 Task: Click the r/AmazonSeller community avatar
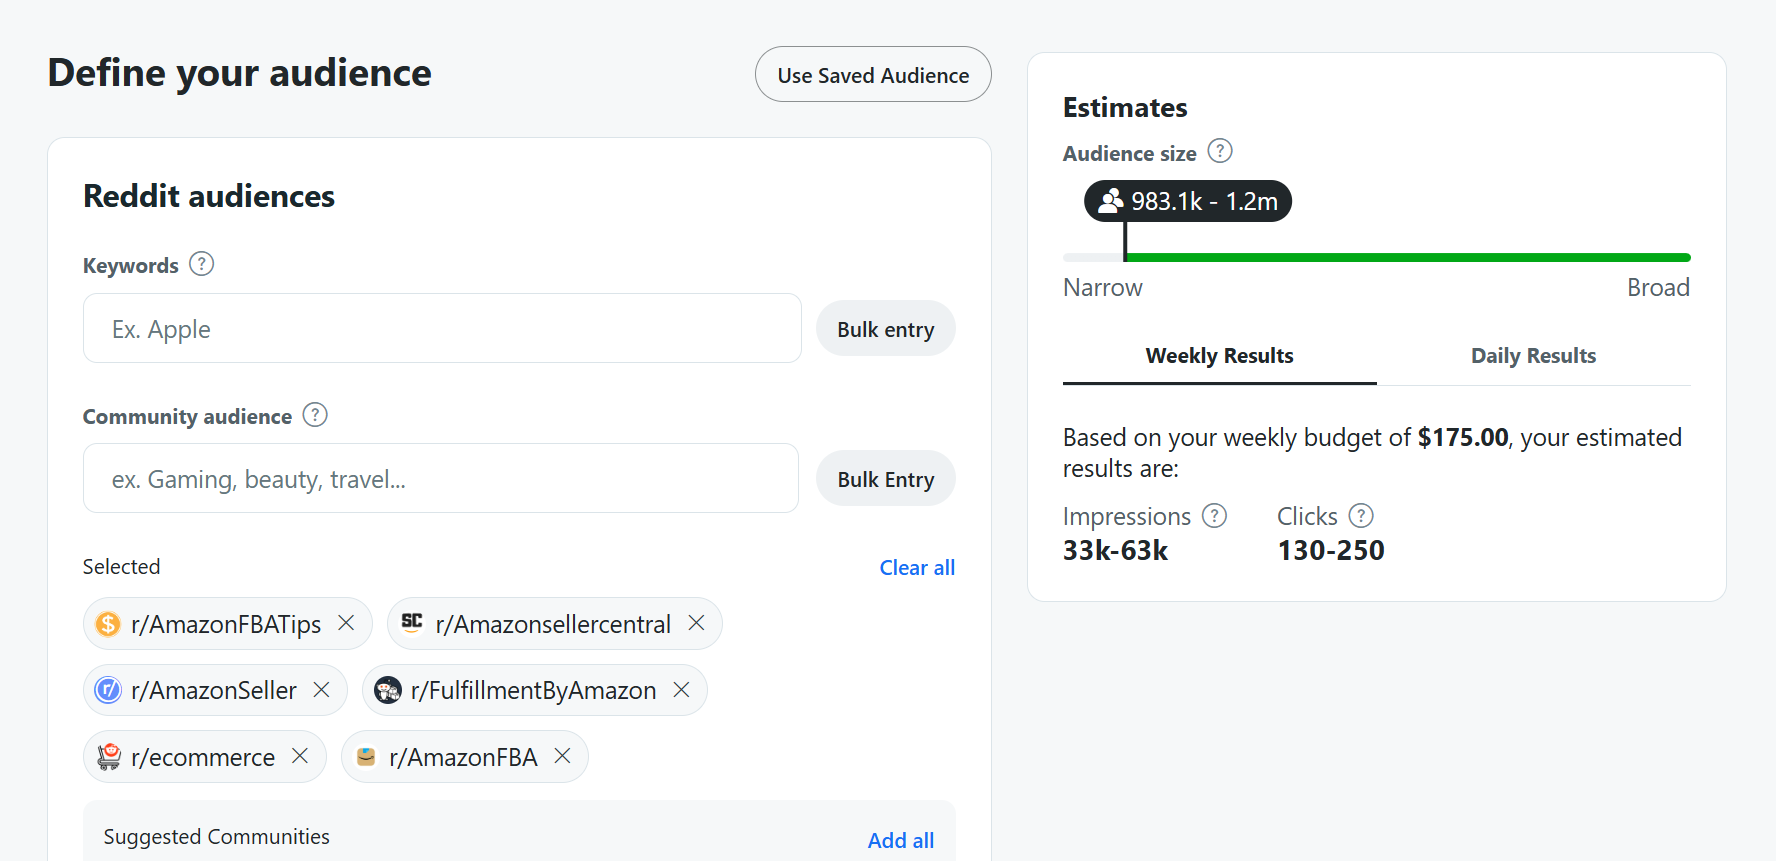108,690
